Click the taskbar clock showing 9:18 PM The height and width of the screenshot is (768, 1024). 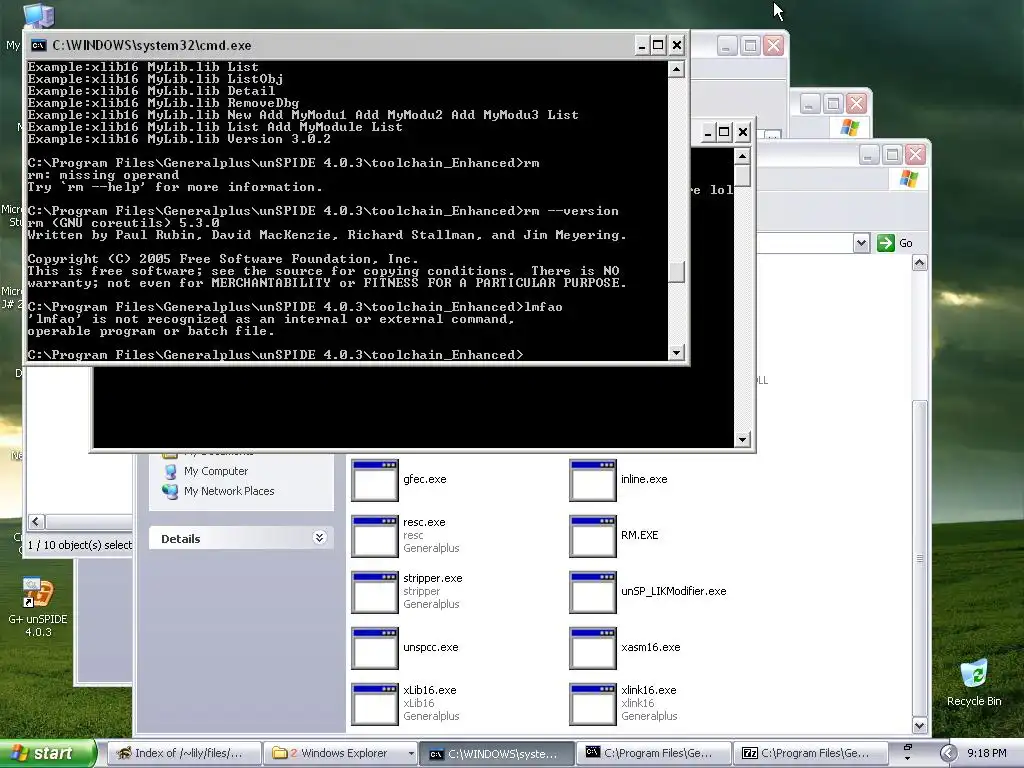(986, 753)
